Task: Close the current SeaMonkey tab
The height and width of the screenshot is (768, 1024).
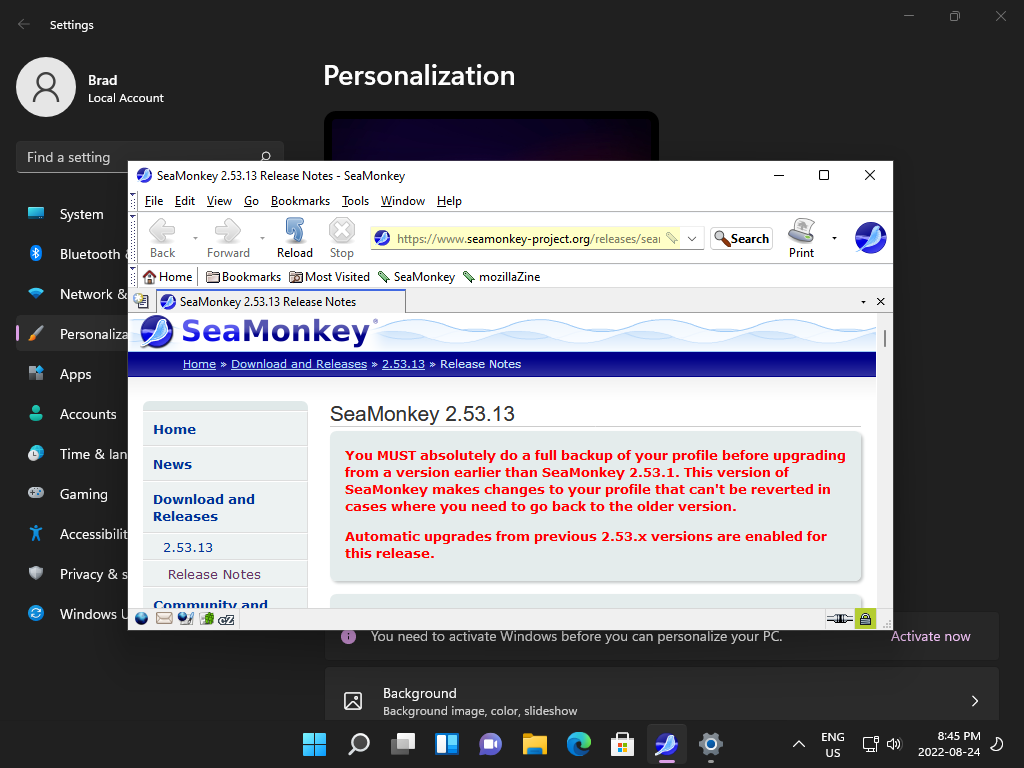Action: (880, 301)
